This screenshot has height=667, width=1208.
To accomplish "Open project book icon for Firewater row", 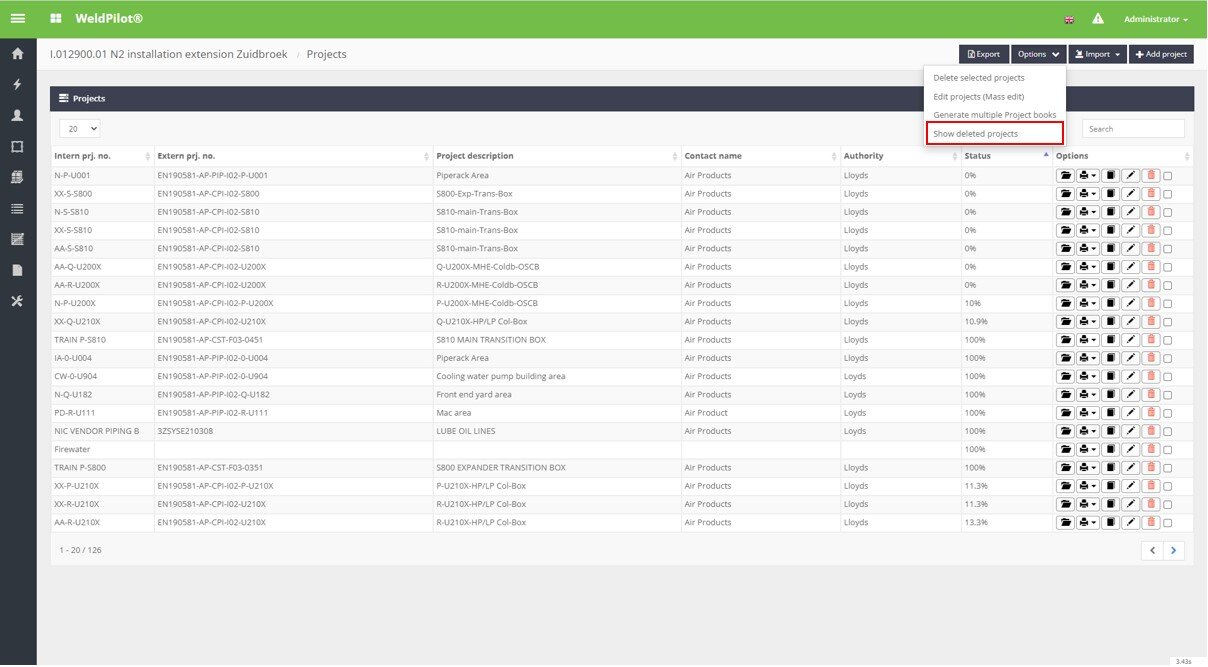I will 1110,450.
